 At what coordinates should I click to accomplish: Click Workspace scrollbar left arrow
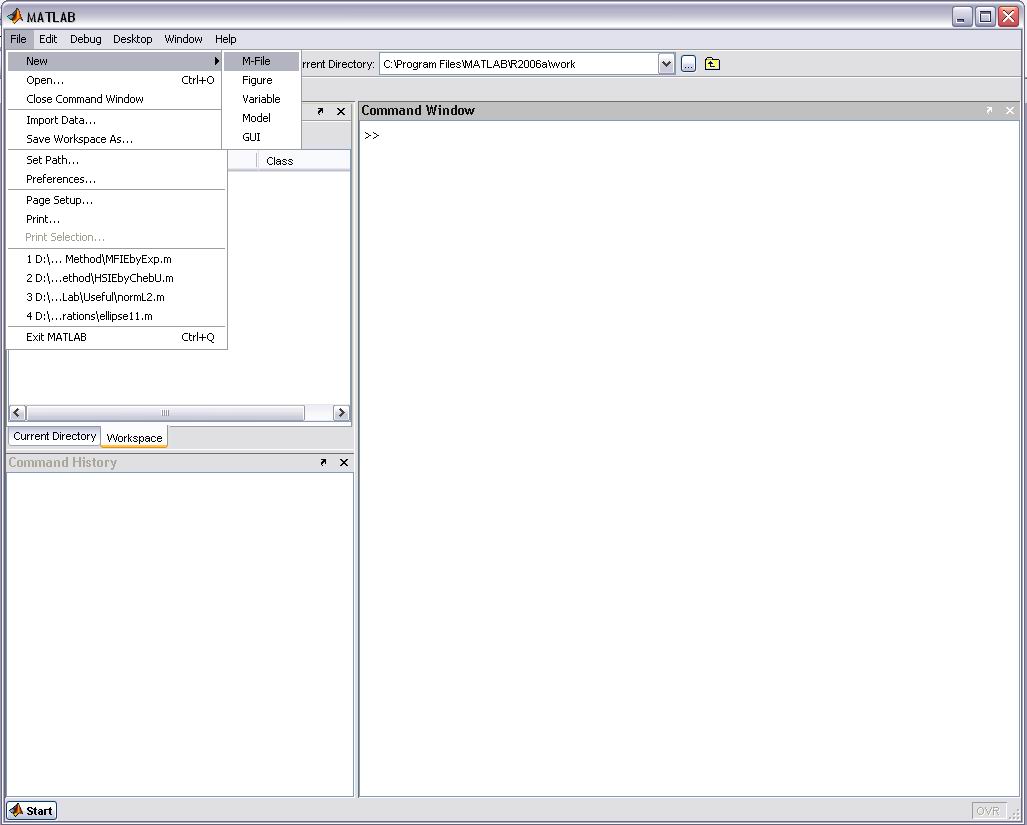(x=17, y=412)
